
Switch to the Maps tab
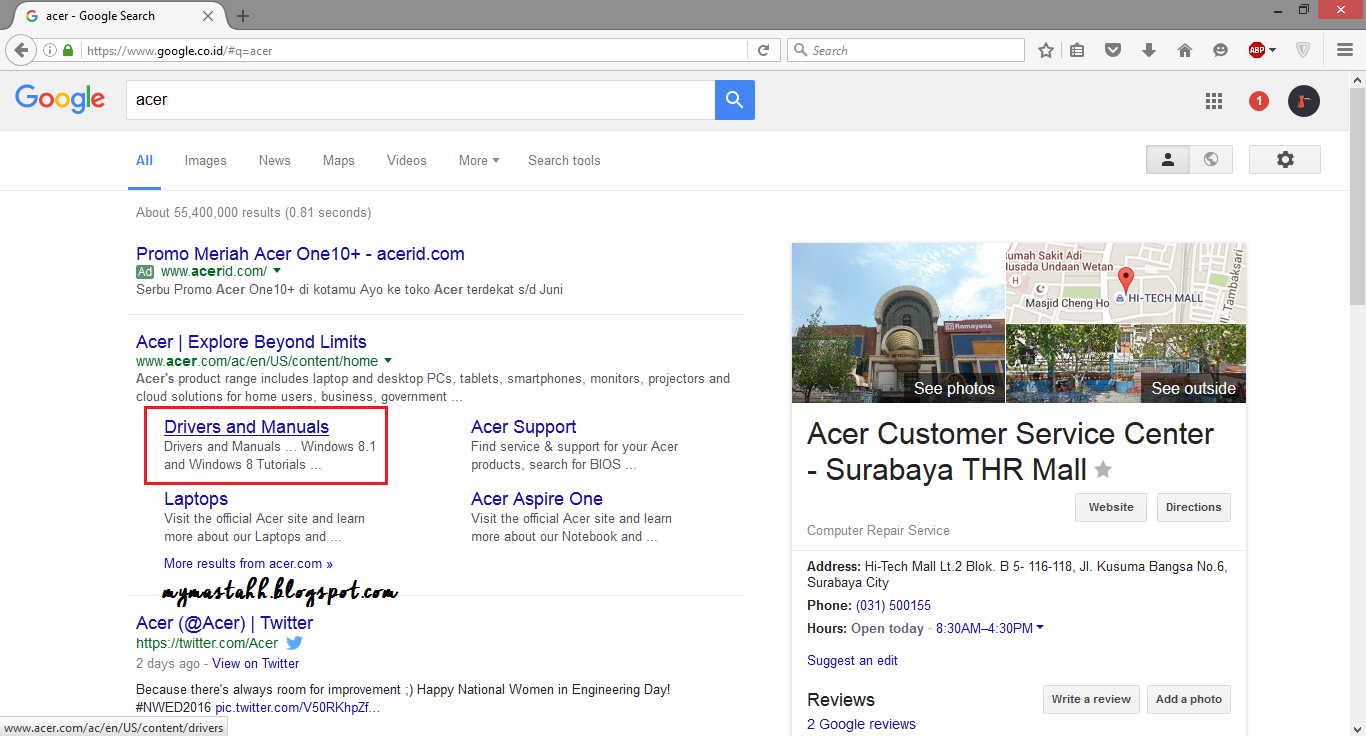click(339, 160)
